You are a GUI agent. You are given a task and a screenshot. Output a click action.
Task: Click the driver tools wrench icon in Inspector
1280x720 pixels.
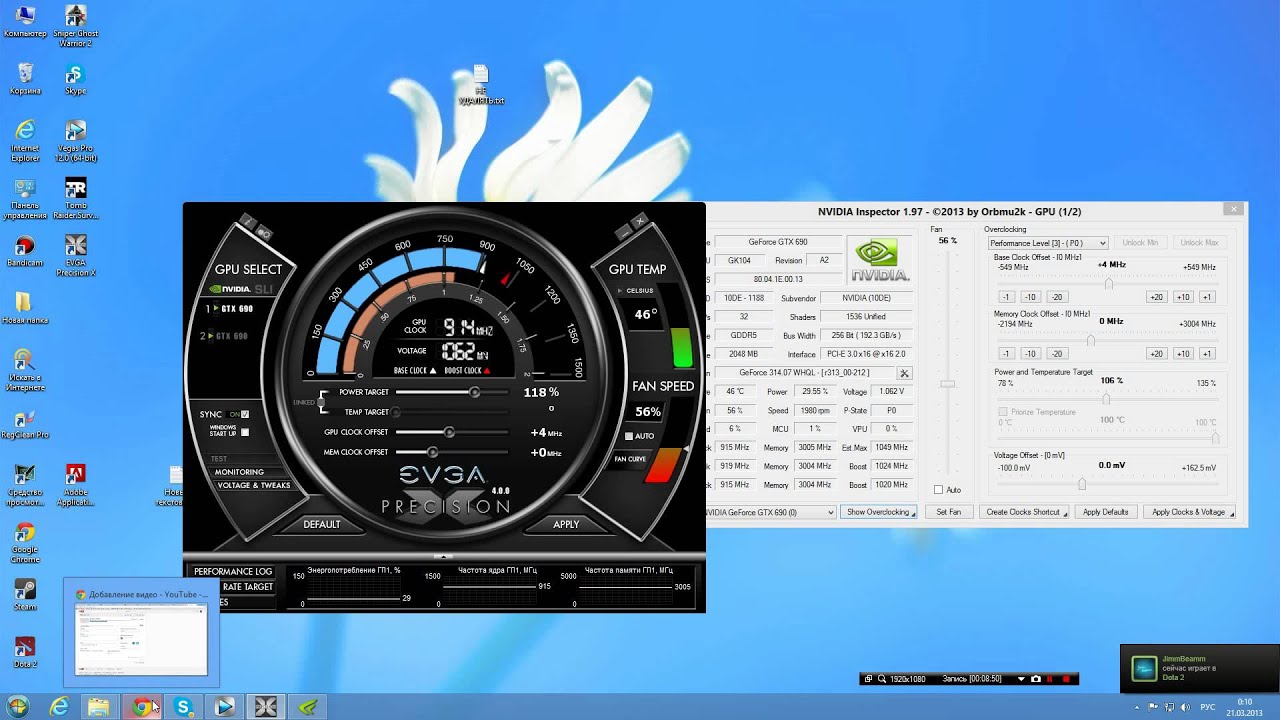pyautogui.click(x=904, y=373)
